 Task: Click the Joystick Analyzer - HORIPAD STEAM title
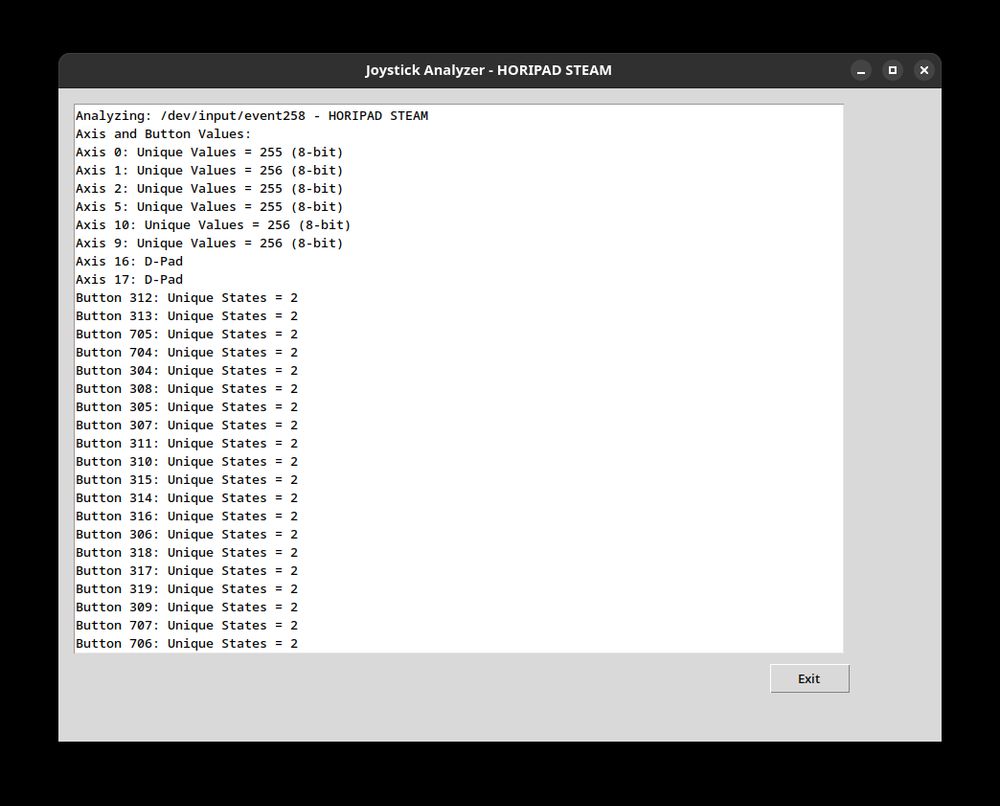click(489, 70)
